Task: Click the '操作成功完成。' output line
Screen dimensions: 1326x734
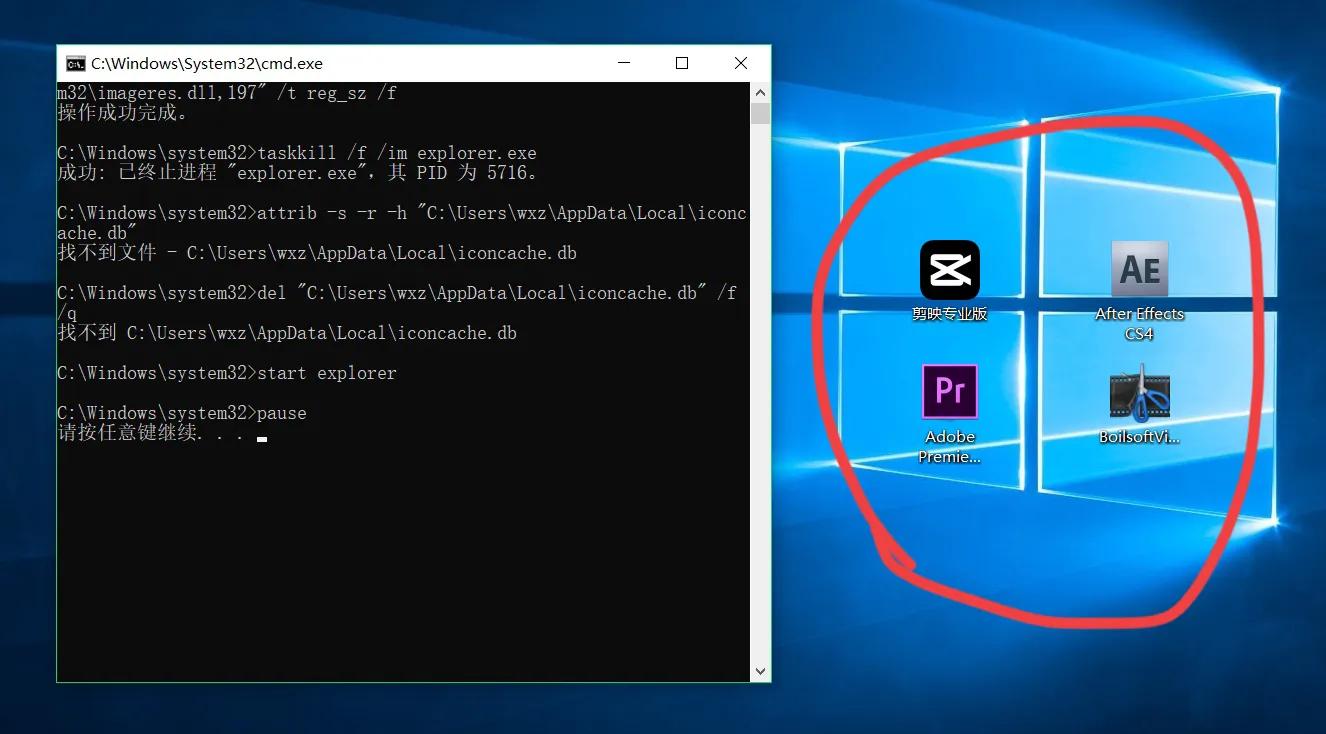Action: click(123, 113)
